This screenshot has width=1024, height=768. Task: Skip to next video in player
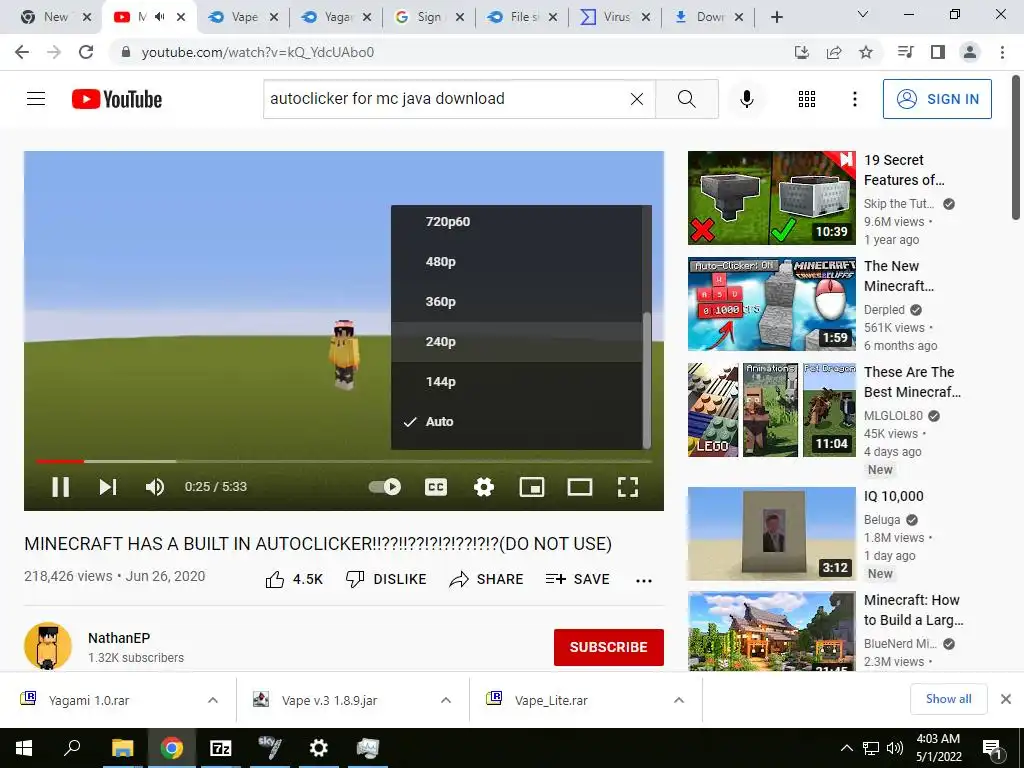coord(108,487)
